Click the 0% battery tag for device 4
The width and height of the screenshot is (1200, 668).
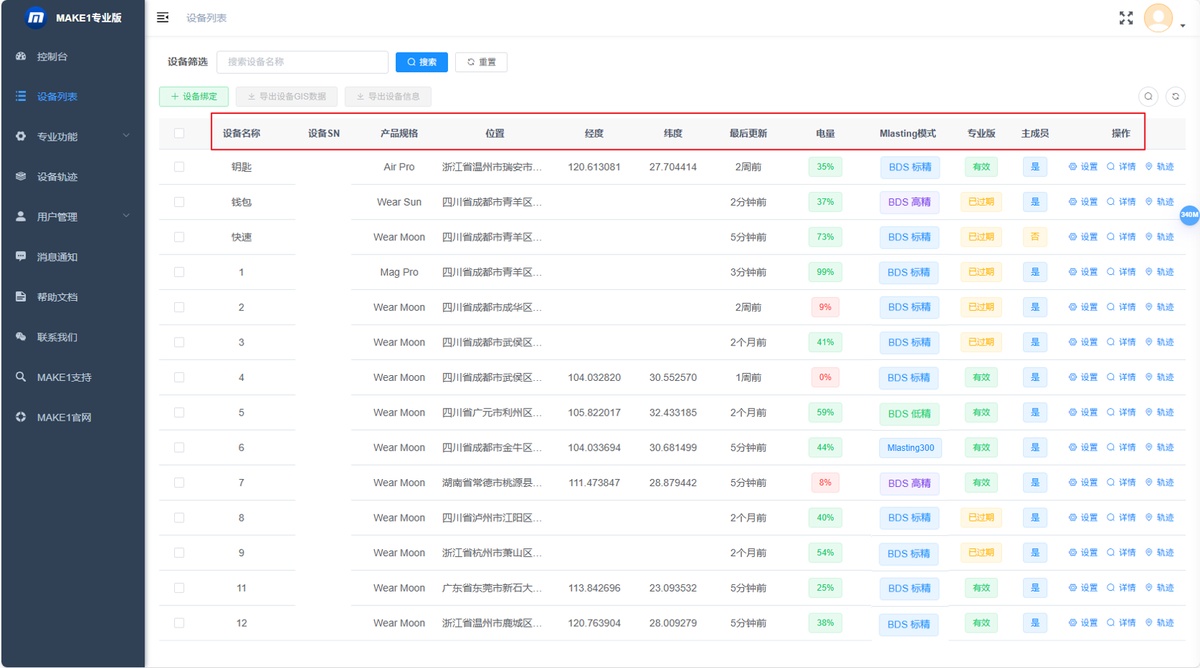tap(825, 377)
